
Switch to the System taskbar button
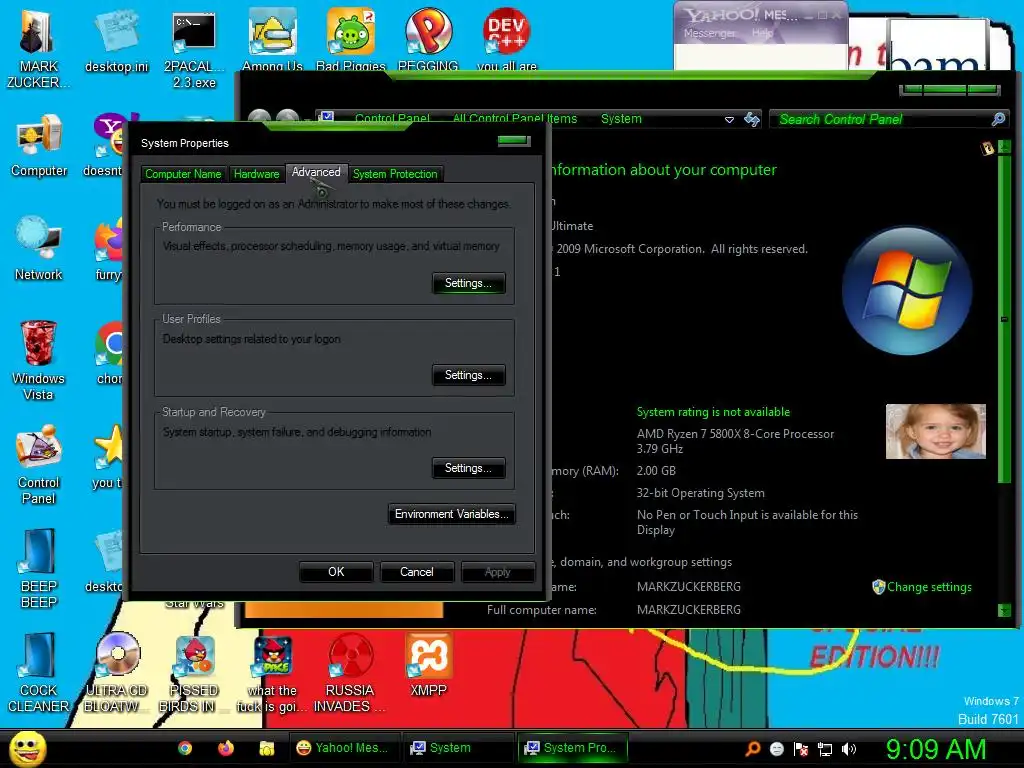click(x=460, y=748)
